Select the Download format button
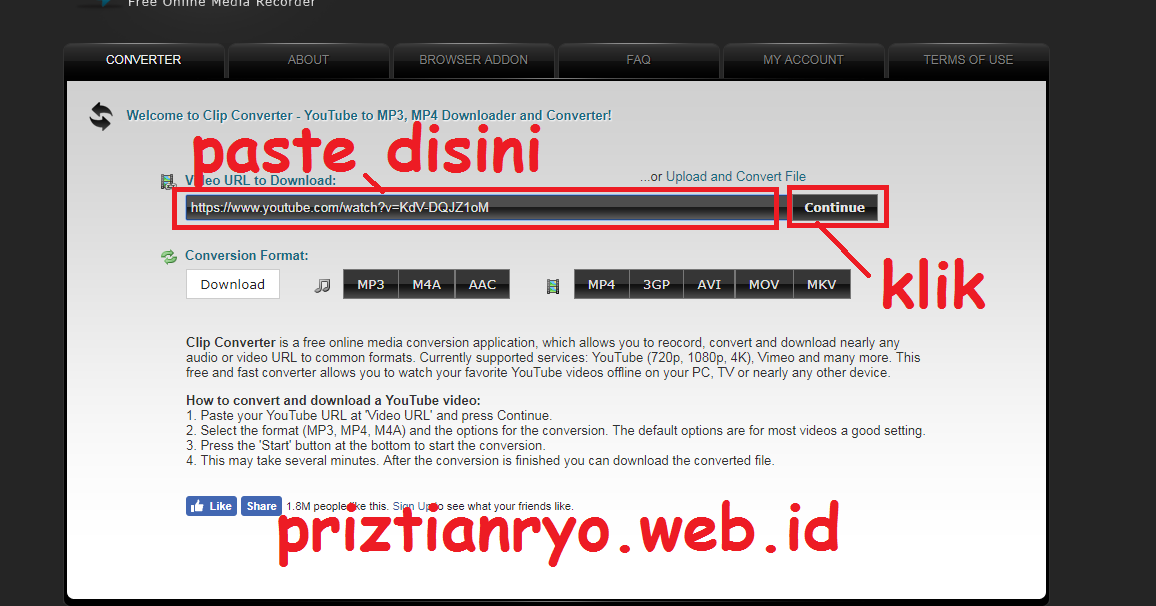Image resolution: width=1156 pixels, height=606 pixels. coord(232,285)
